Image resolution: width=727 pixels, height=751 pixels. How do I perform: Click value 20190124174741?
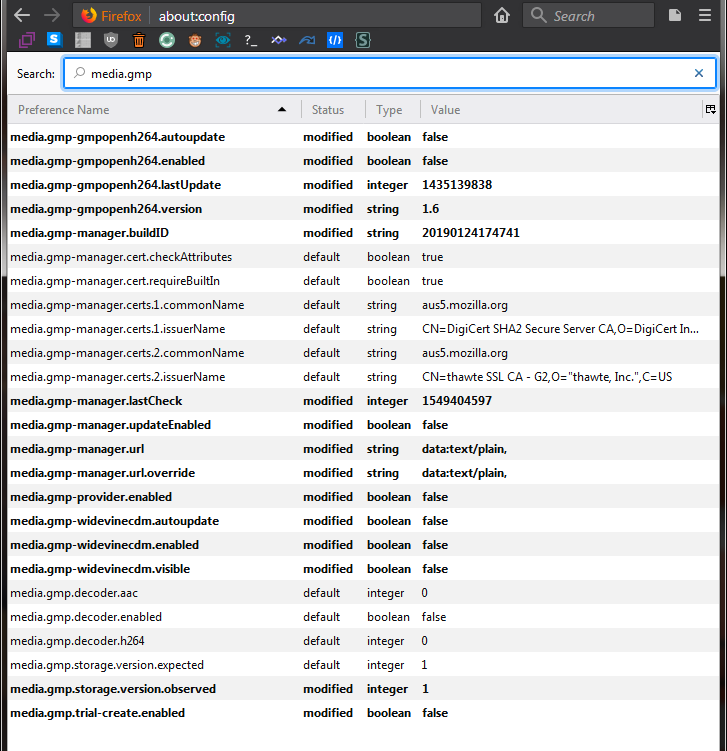(x=470, y=233)
